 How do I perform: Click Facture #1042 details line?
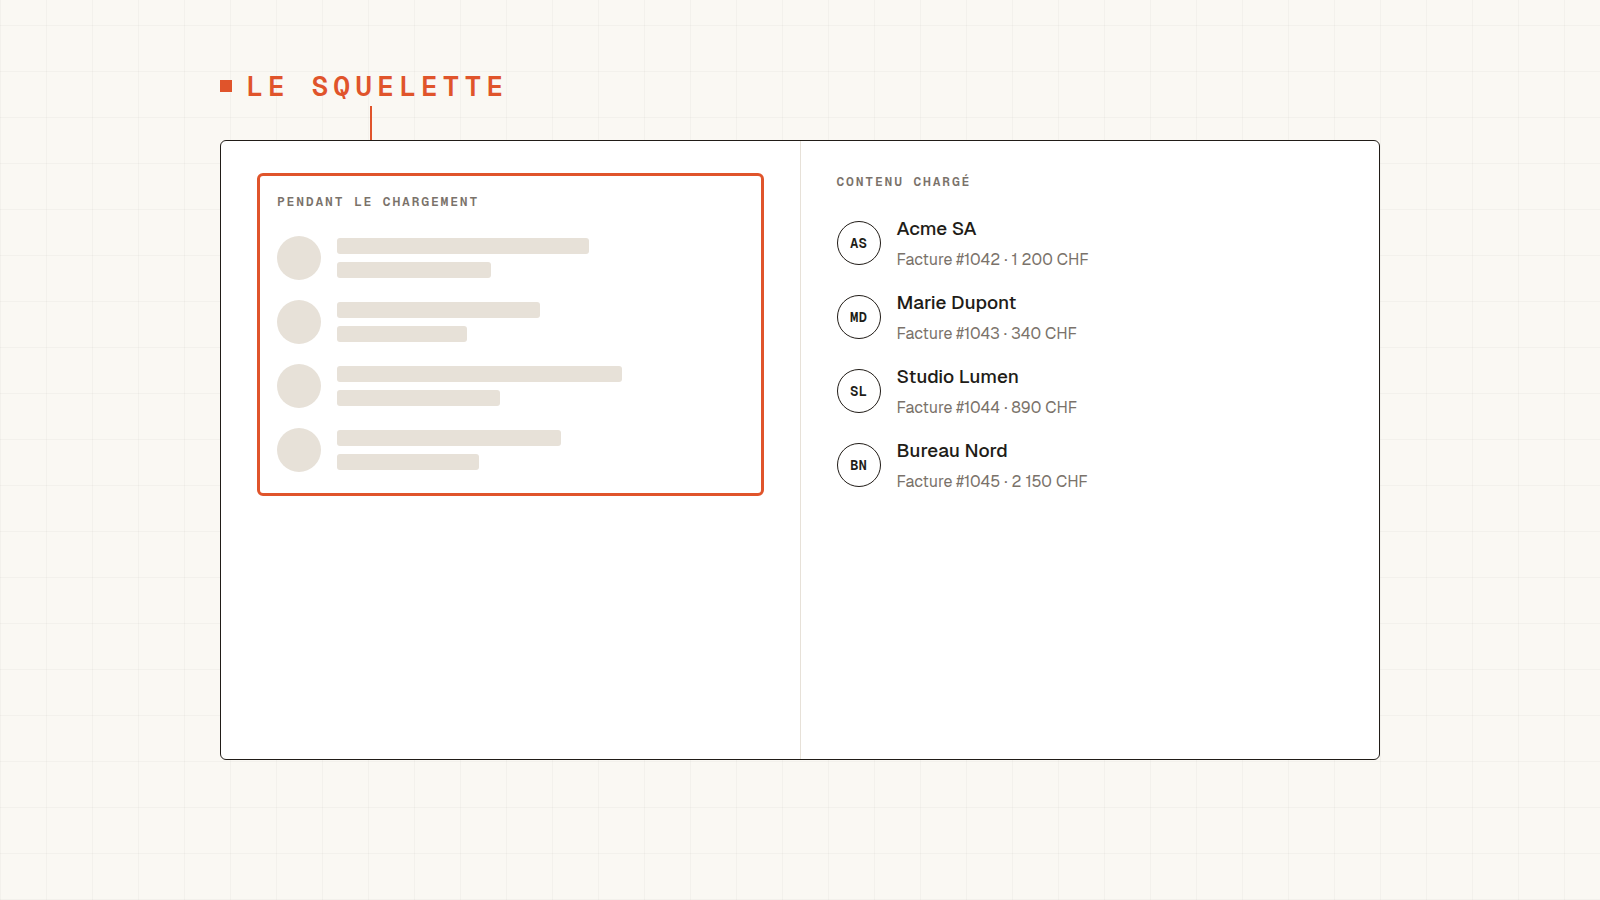coord(992,259)
